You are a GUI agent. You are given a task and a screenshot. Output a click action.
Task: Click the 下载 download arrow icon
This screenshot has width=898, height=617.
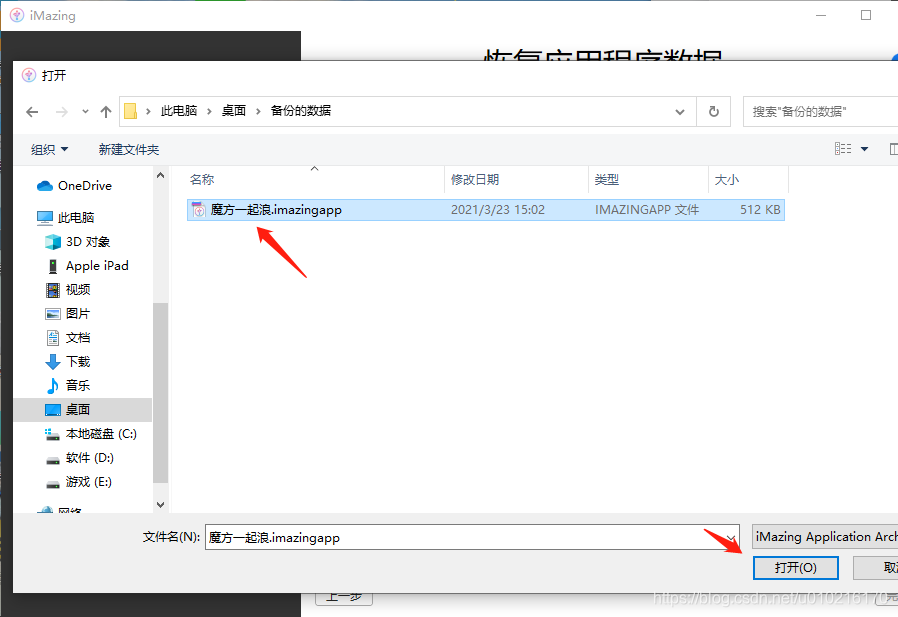pyautogui.click(x=53, y=362)
